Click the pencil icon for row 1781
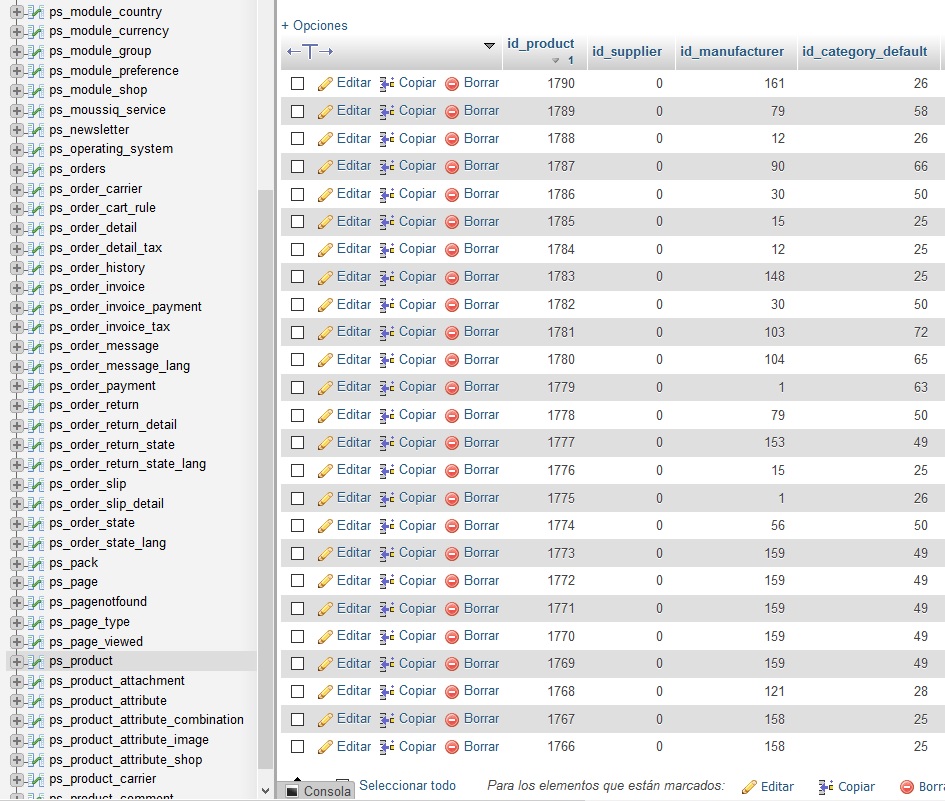 click(325, 333)
